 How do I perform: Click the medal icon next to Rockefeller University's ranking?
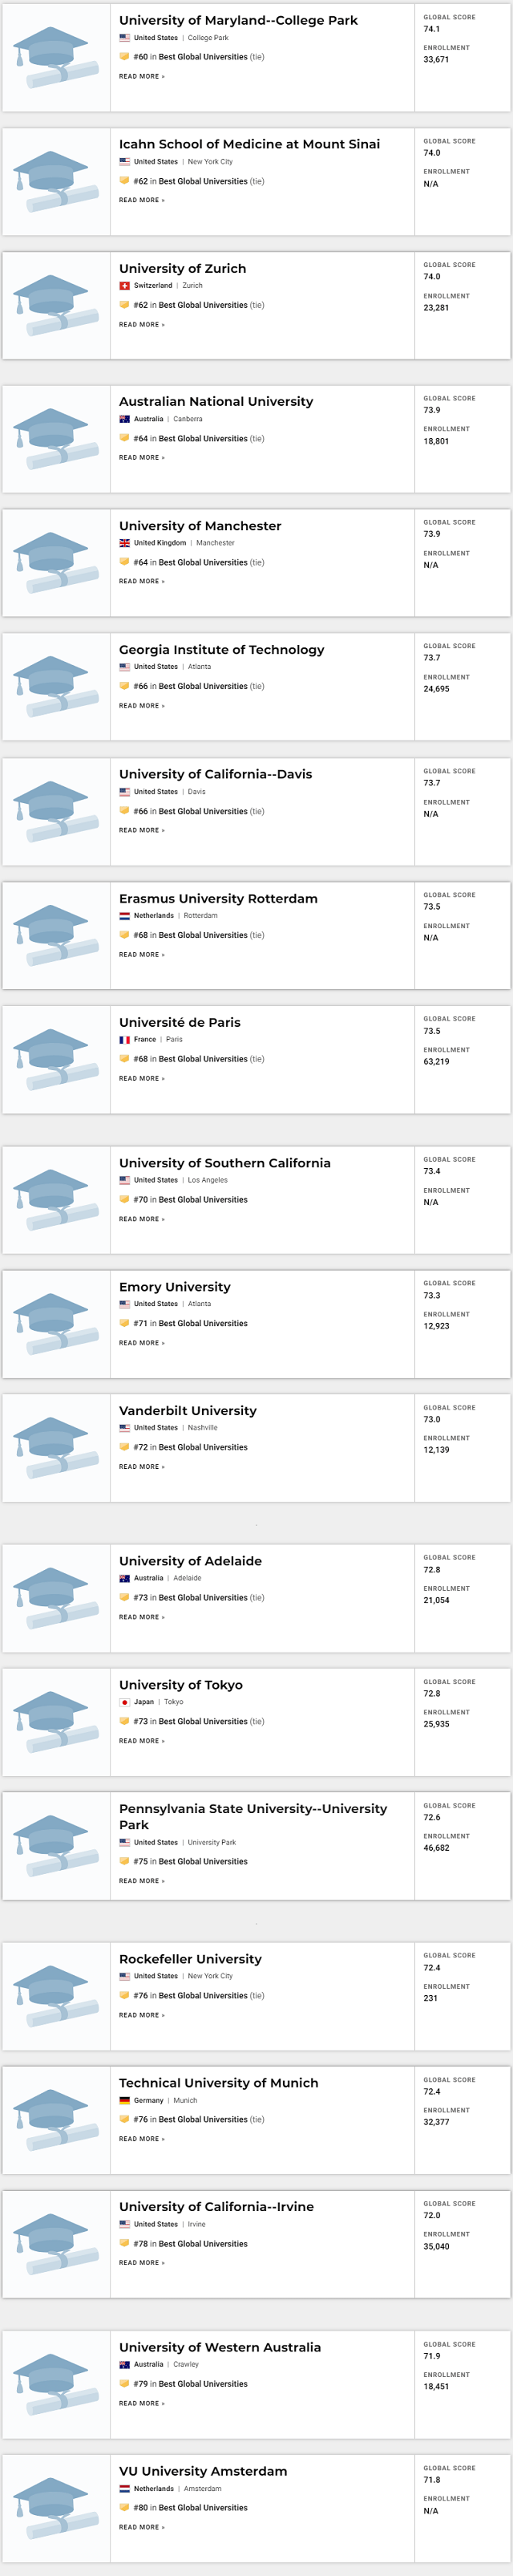124,1994
